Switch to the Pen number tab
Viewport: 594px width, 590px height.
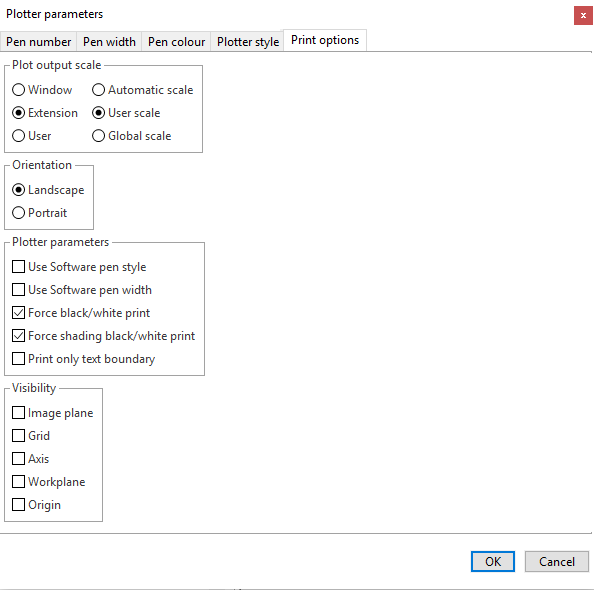38,42
